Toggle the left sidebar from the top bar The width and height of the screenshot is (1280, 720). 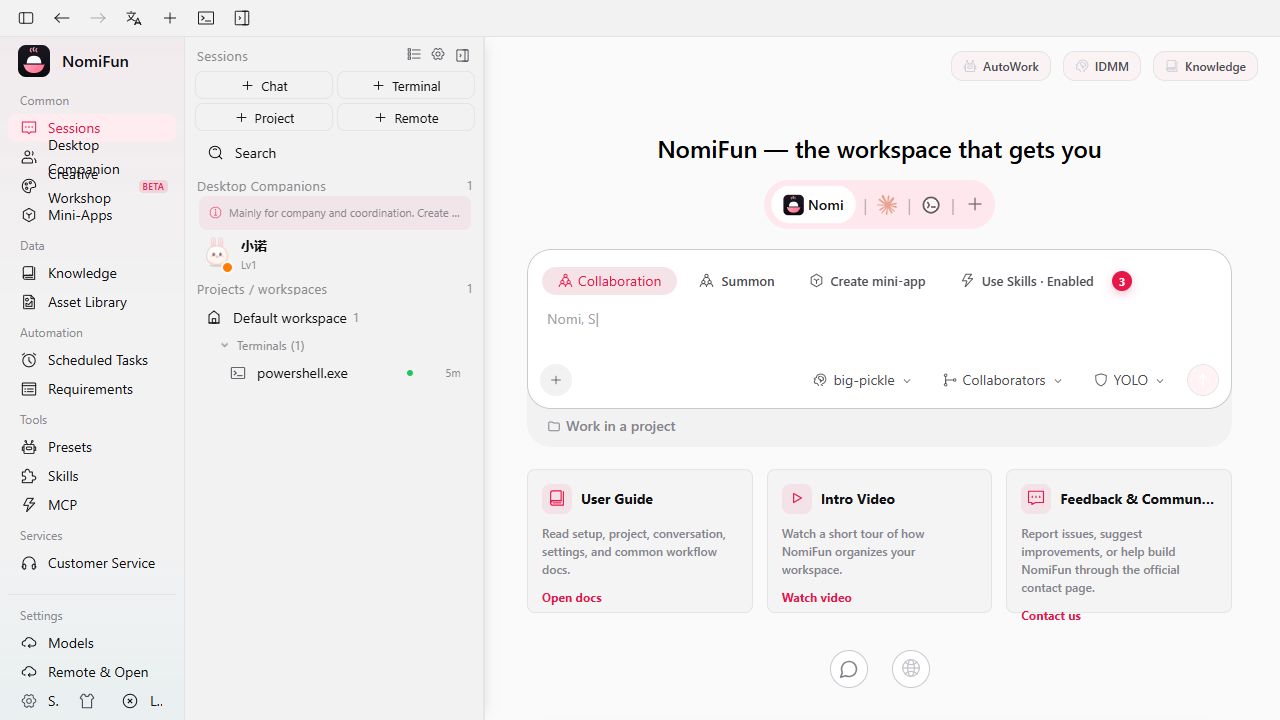[x=26, y=18]
